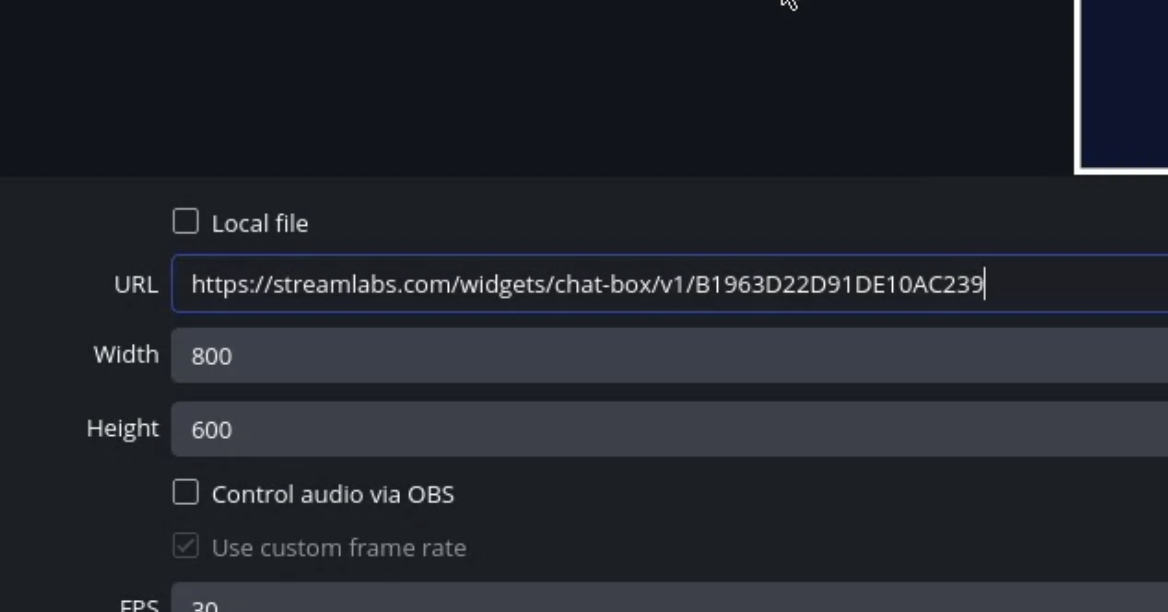1168x612 pixels.
Task: Click the Use custom frame rate label
Action: click(x=338, y=547)
